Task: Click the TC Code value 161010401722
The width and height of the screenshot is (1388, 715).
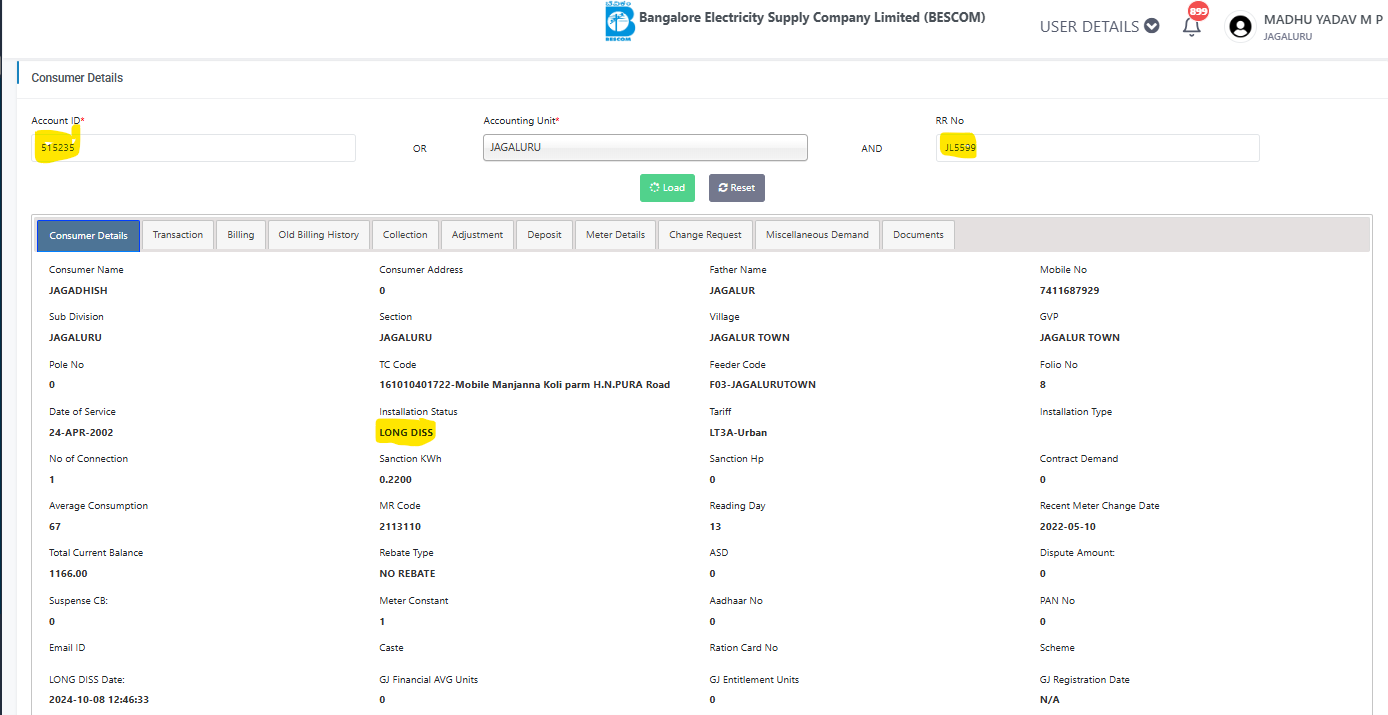Action: pyautogui.click(x=525, y=385)
